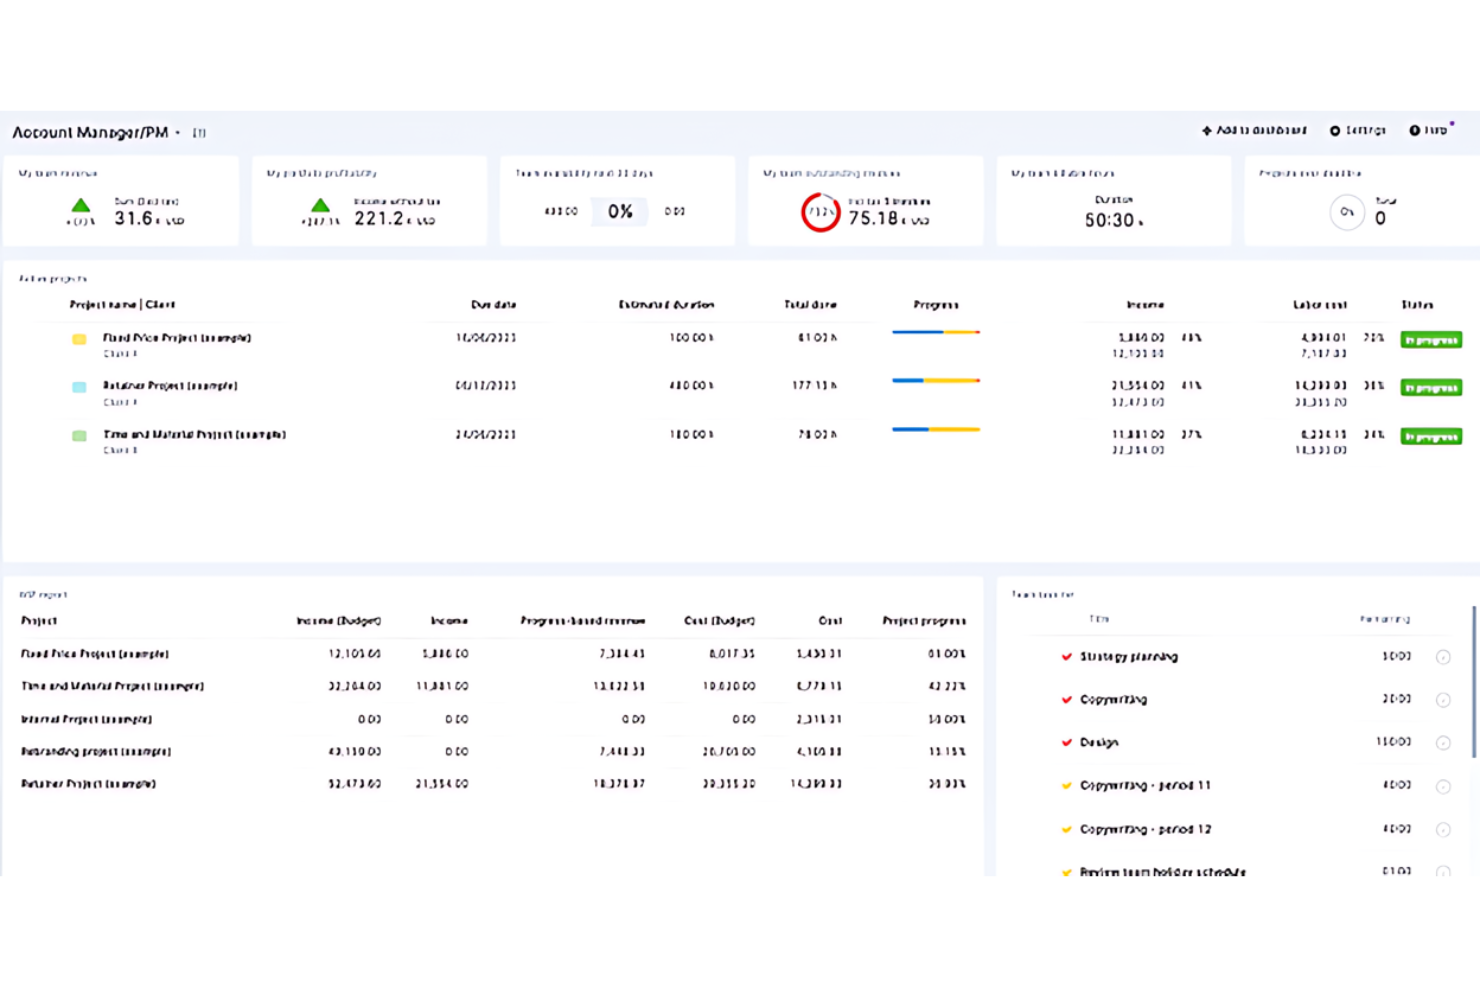This screenshot has height=987, width=1480.
Task: Select Internal Project (example) row in report
Action: (x=493, y=719)
